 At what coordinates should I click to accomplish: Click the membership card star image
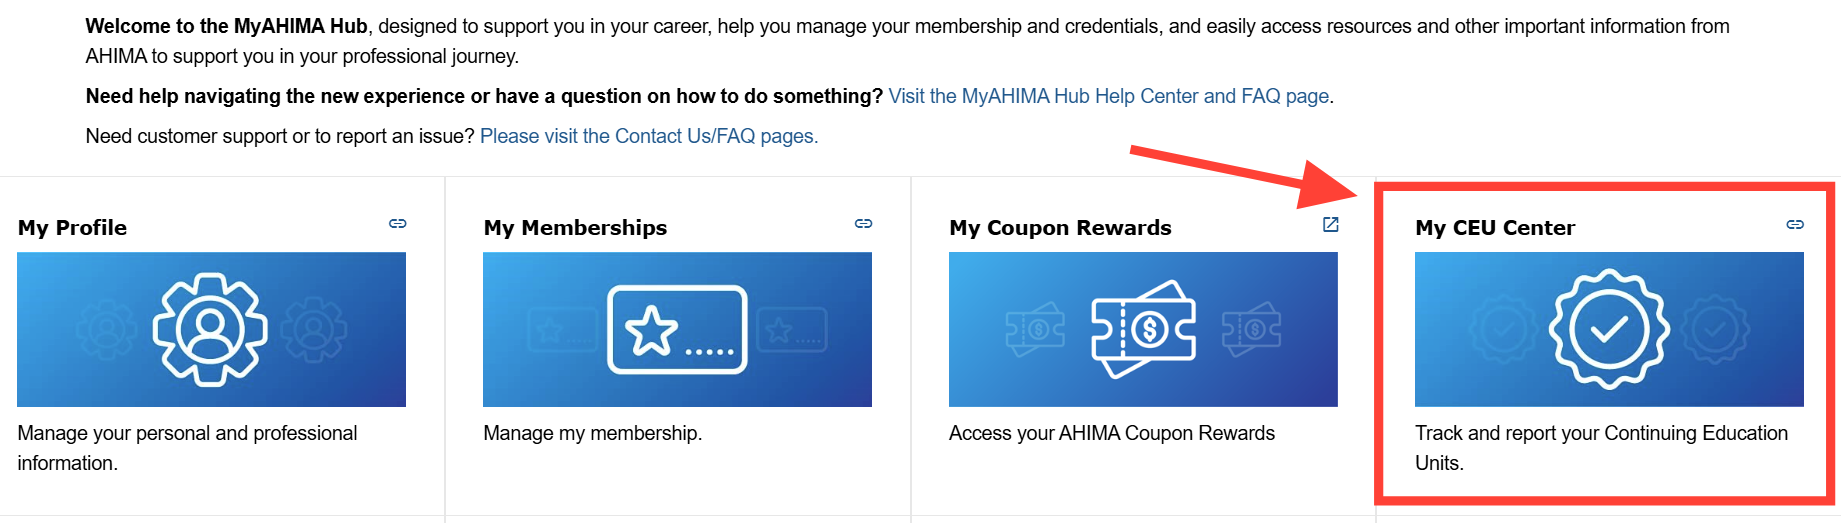(x=677, y=329)
